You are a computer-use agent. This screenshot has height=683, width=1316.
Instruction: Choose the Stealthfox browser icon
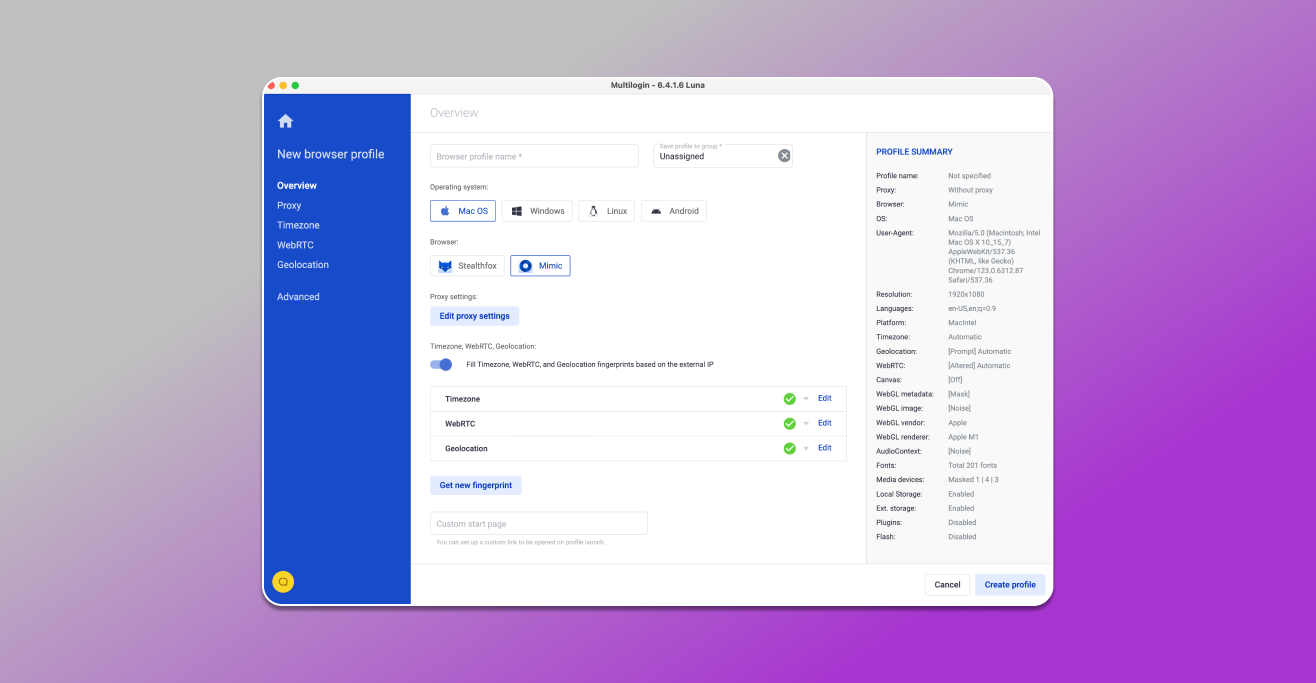tap(444, 265)
